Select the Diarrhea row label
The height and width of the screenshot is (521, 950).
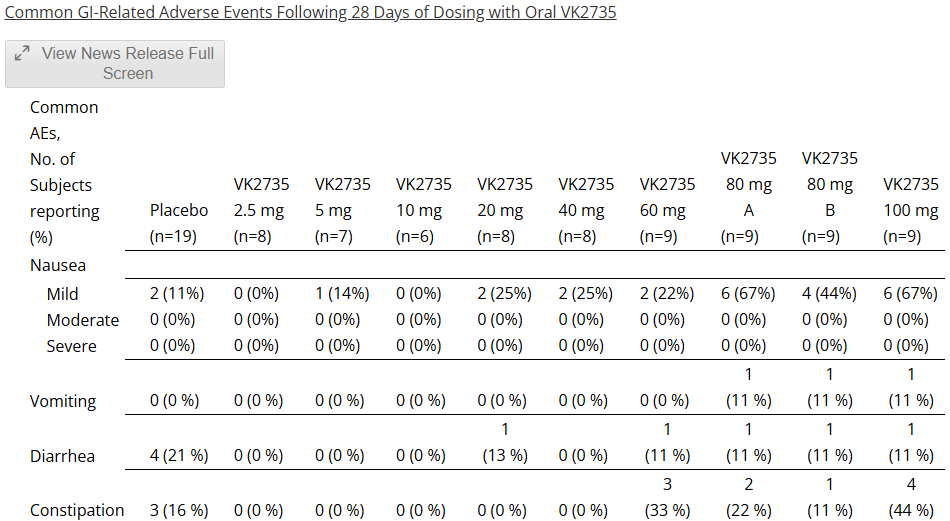[63, 456]
